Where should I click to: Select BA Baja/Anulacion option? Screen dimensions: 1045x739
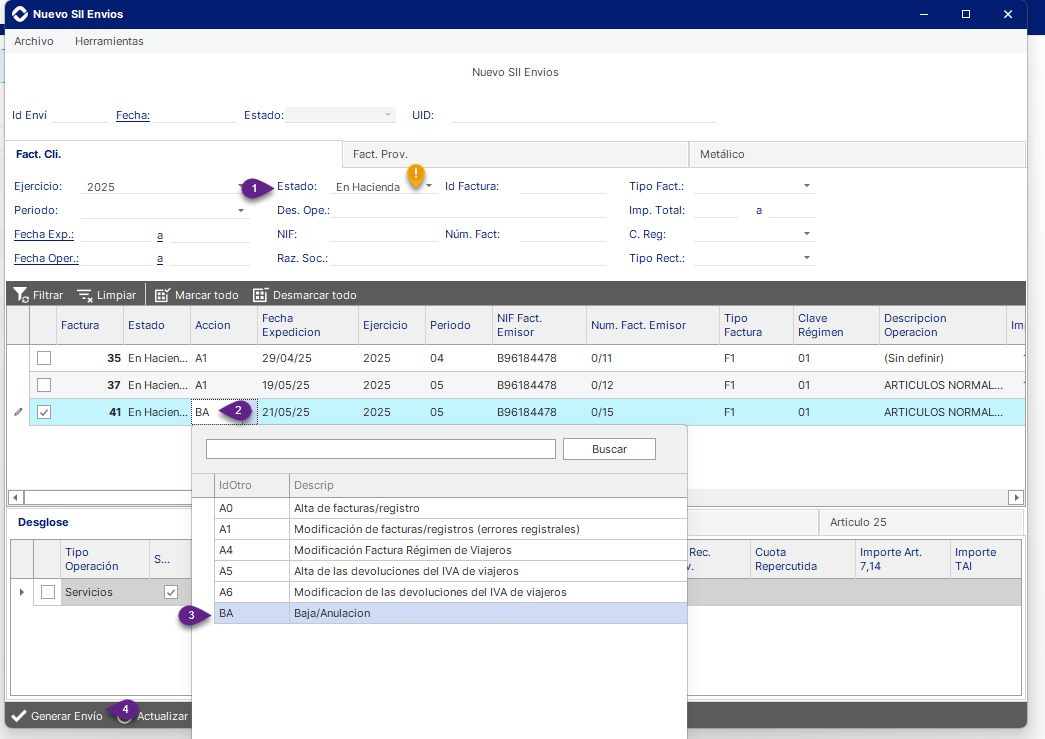point(450,613)
